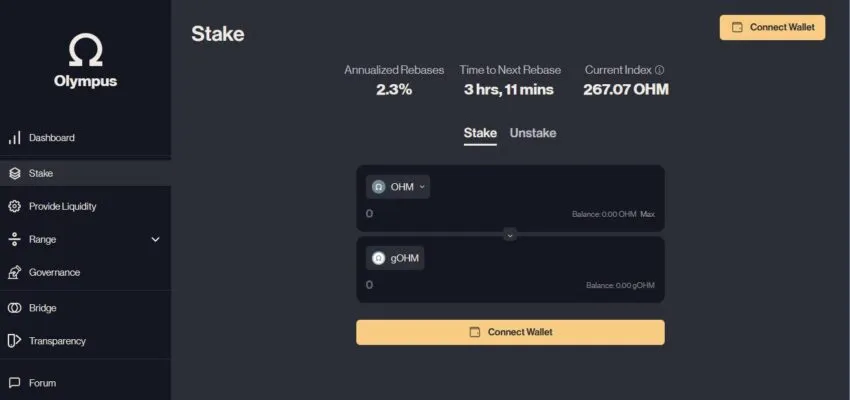Screen dimensions: 850x400
Task: Click the Stake layers icon in sidebar
Action: [x=14, y=173]
